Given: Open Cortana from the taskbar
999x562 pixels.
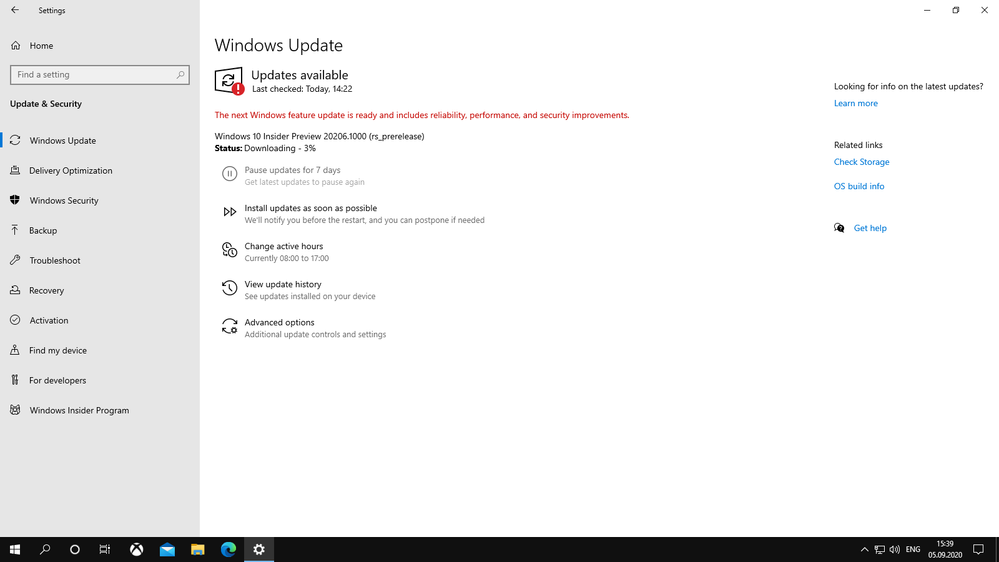Looking at the screenshot, I should [75, 549].
